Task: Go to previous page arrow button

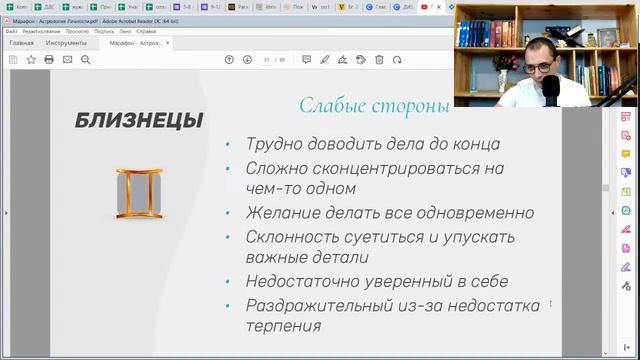Action: click(x=229, y=60)
